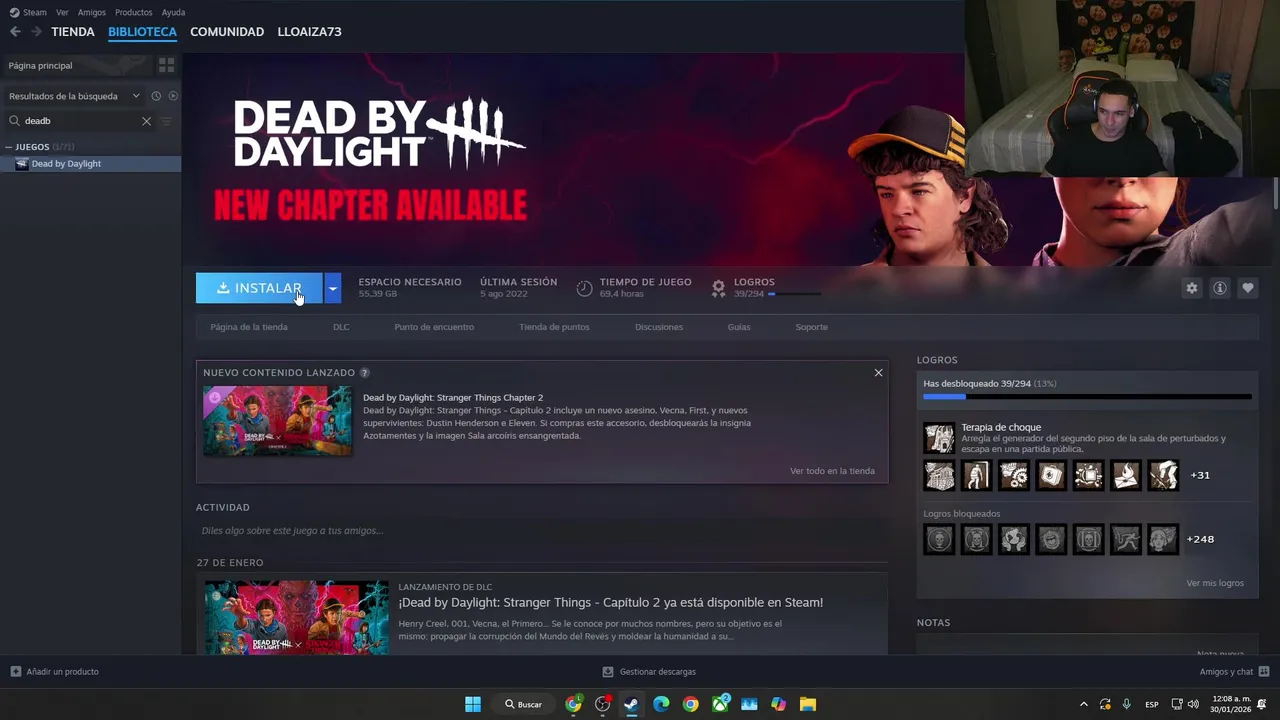Open the Xbox app taskbar icon
Image resolution: width=1280 pixels, height=720 pixels.
click(x=720, y=704)
